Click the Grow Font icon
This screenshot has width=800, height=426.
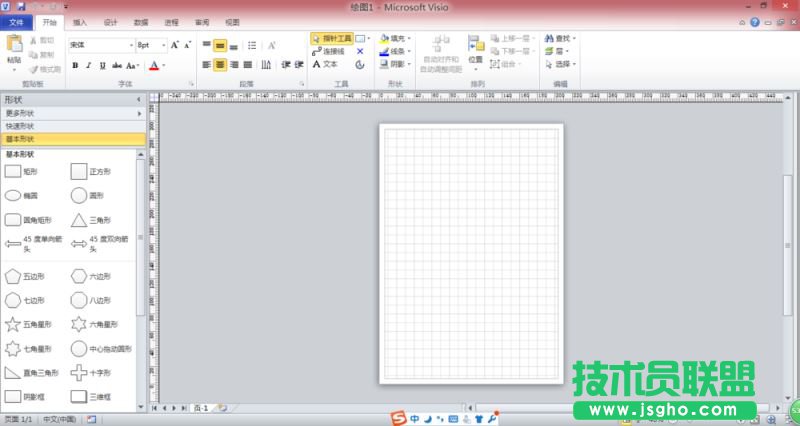click(174, 45)
